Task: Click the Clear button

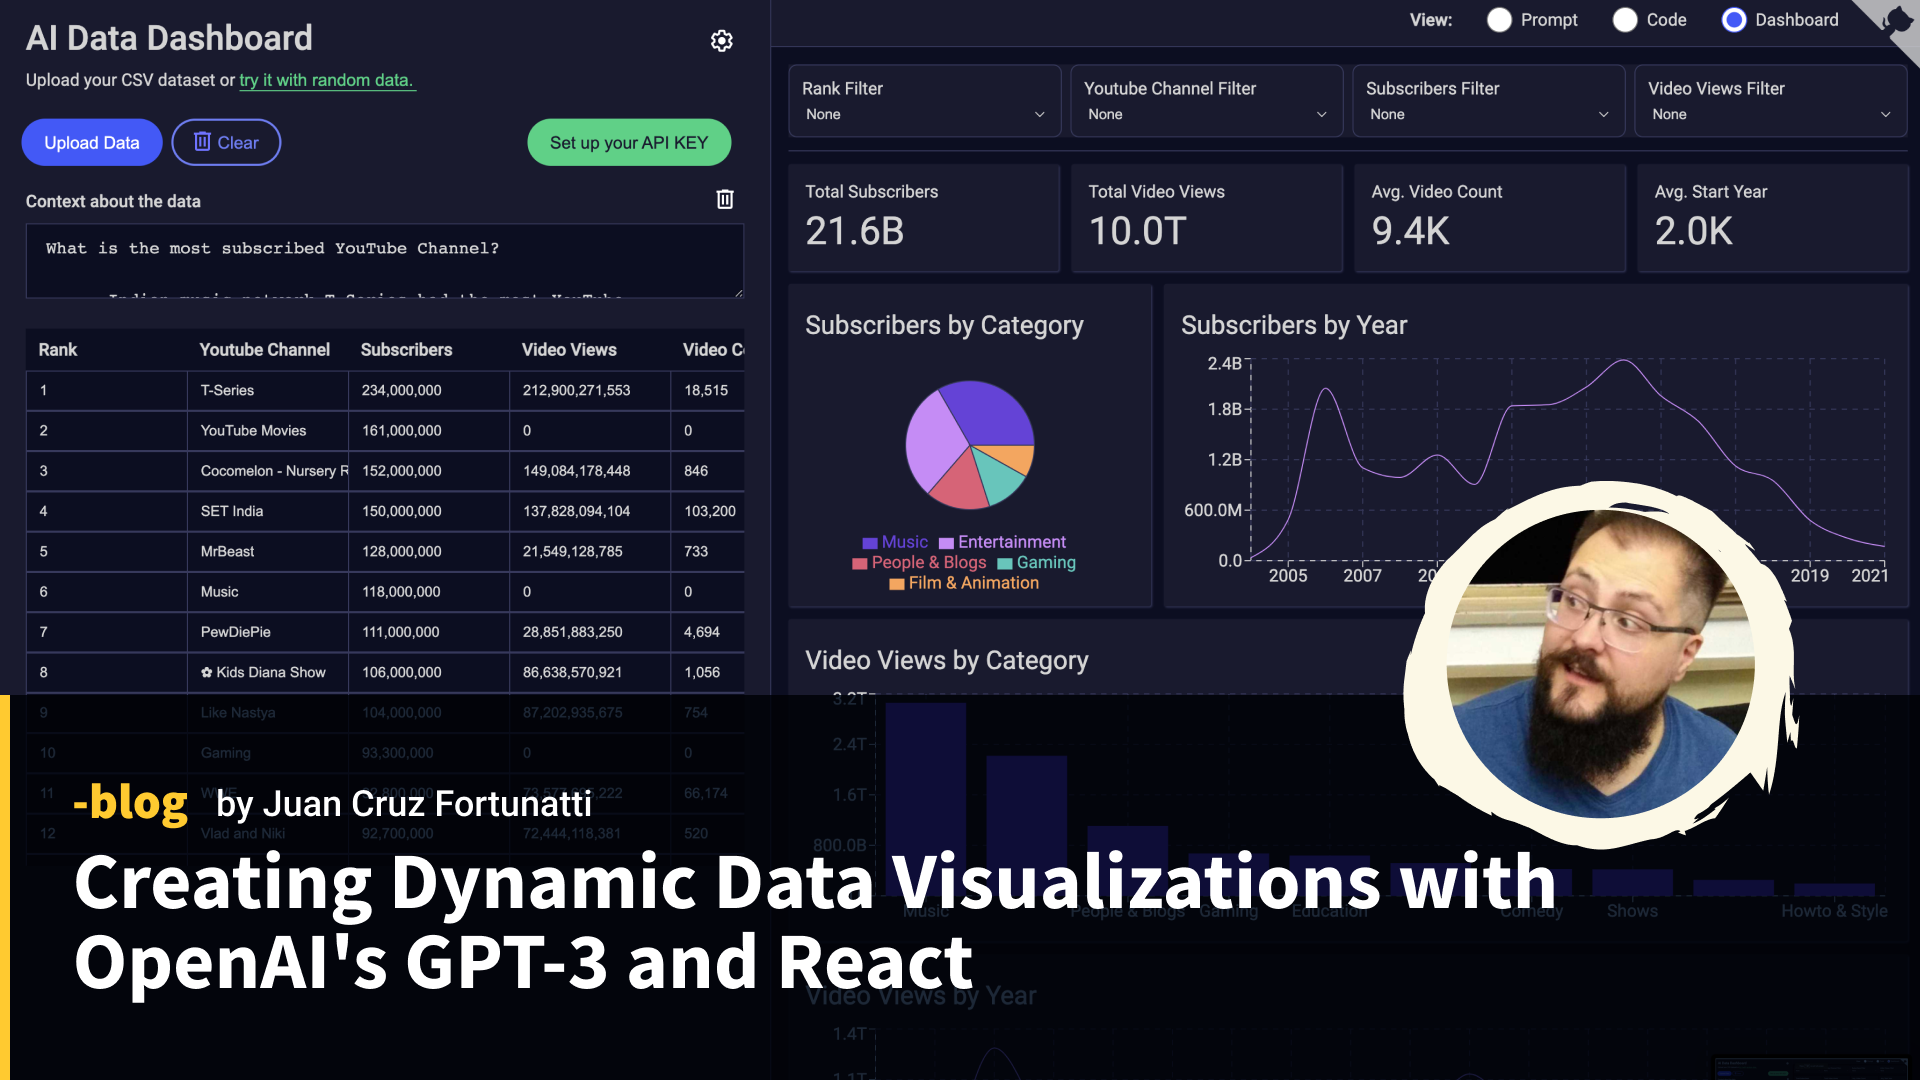Action: coord(226,143)
